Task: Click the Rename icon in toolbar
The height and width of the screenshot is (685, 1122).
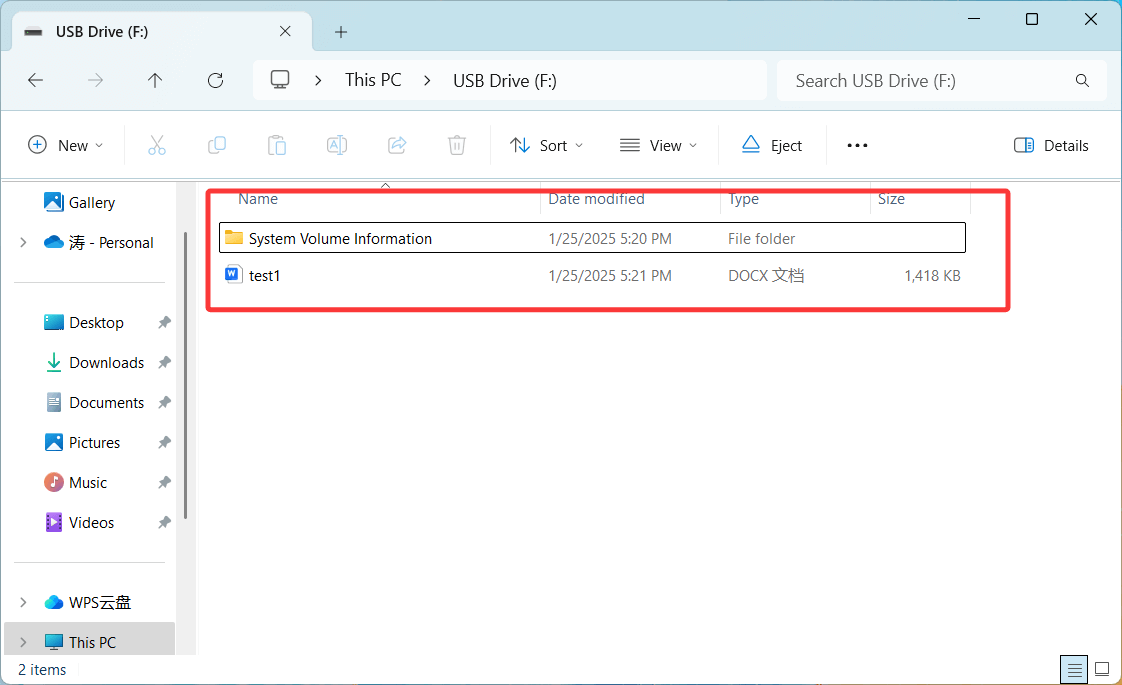Action: (x=337, y=145)
